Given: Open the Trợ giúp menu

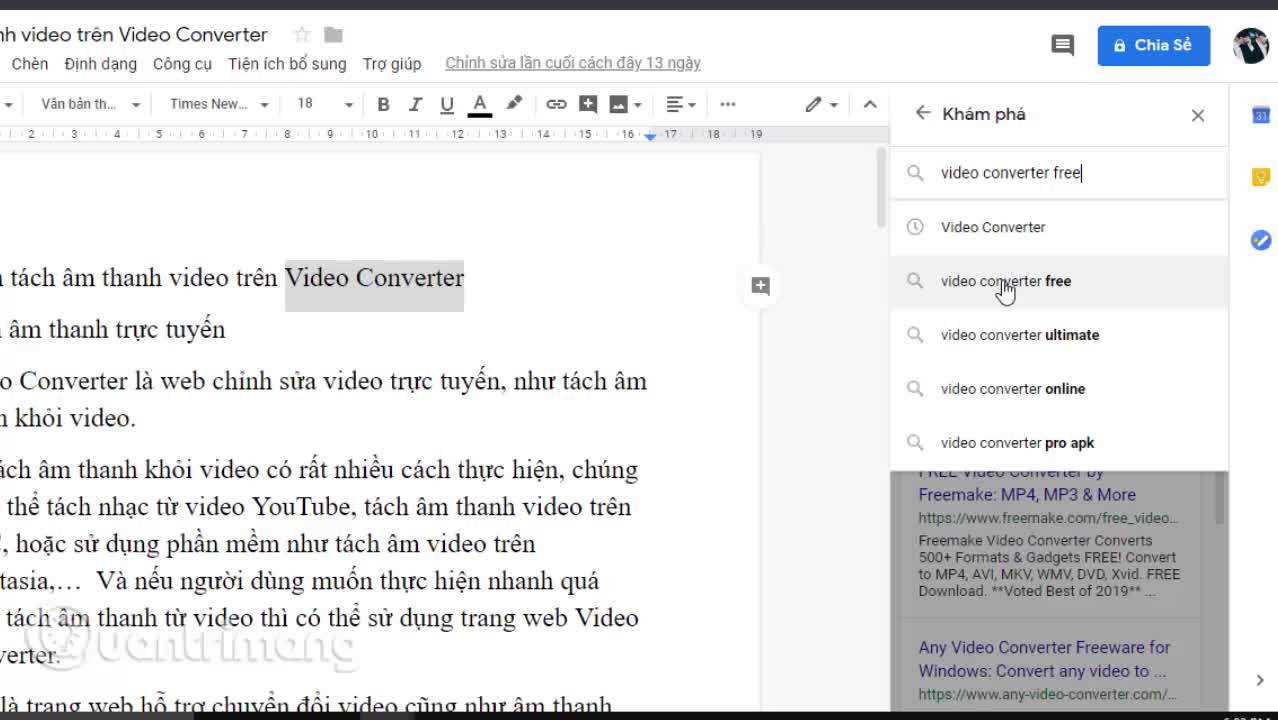Looking at the screenshot, I should click(392, 63).
